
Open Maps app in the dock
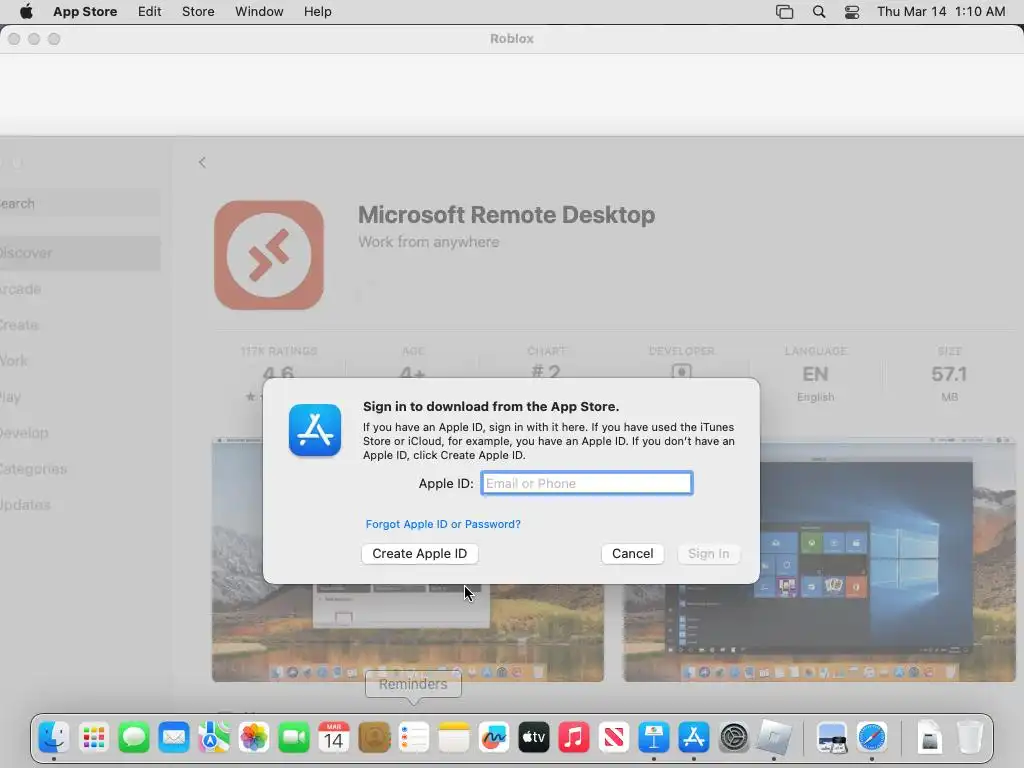click(x=214, y=737)
